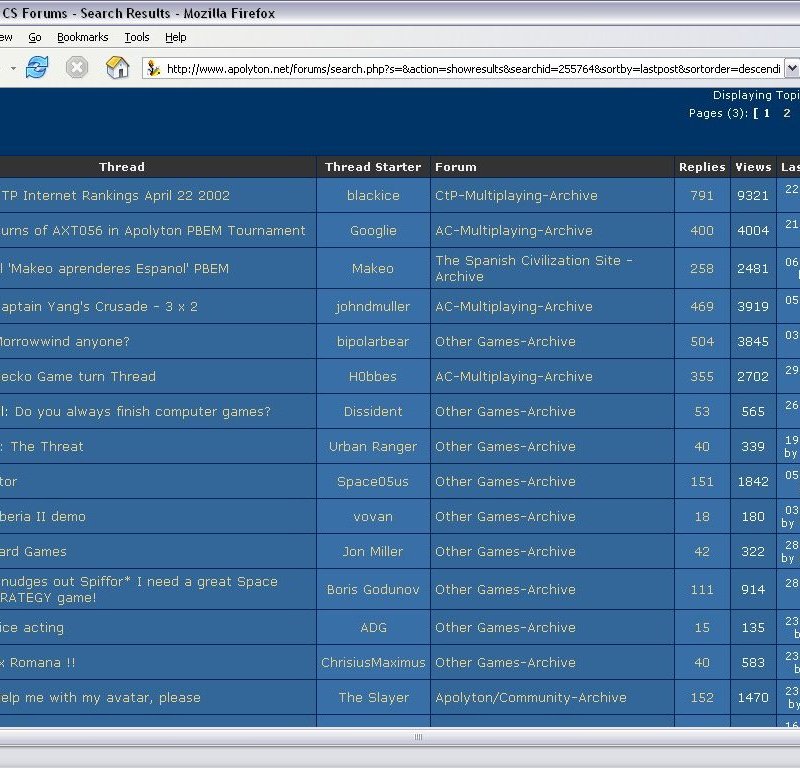Go to page 2 of results
This screenshot has height=768, width=800.
pyautogui.click(x=787, y=113)
